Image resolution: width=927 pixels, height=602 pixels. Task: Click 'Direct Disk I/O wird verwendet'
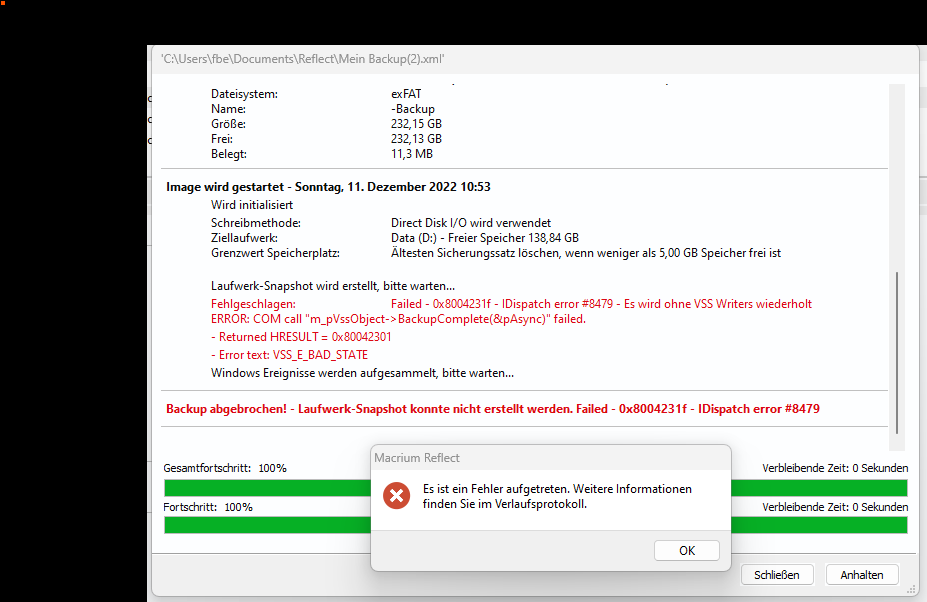pos(471,223)
